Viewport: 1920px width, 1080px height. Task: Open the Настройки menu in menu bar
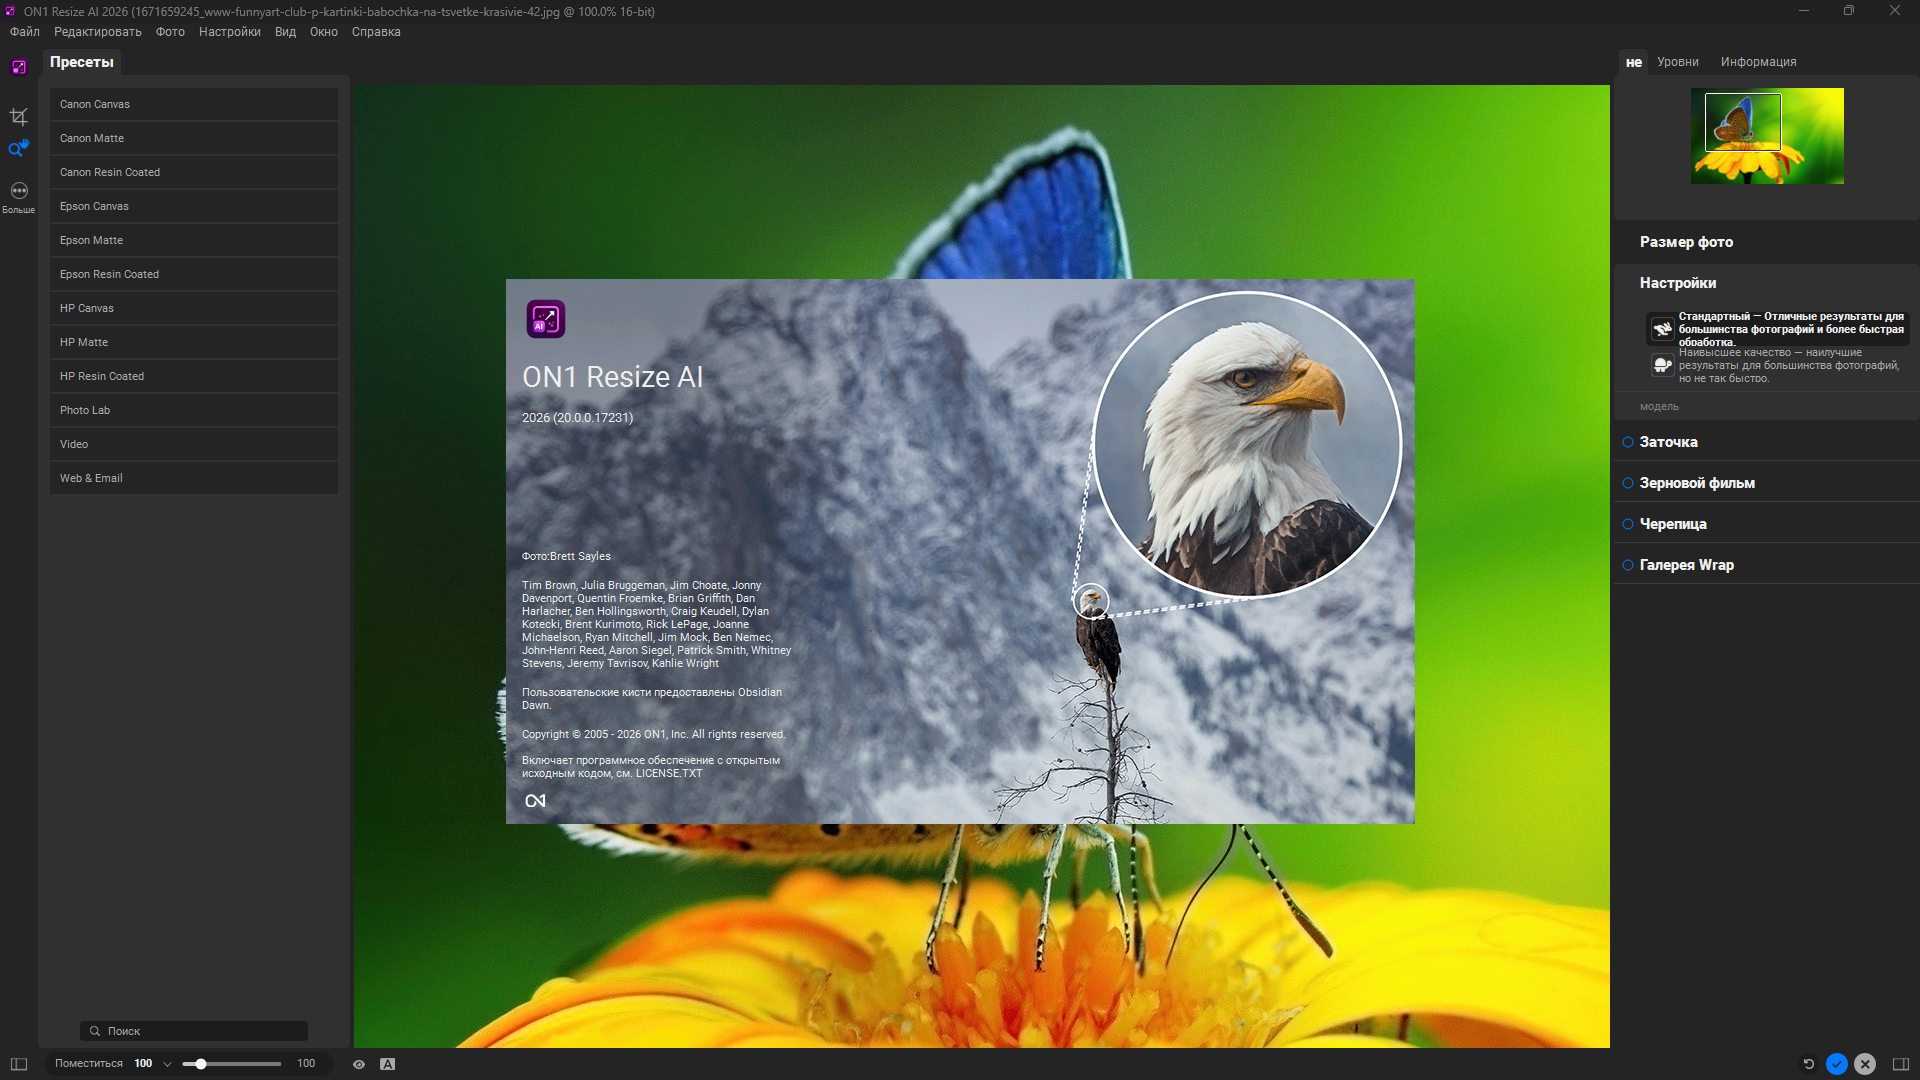pyautogui.click(x=230, y=32)
